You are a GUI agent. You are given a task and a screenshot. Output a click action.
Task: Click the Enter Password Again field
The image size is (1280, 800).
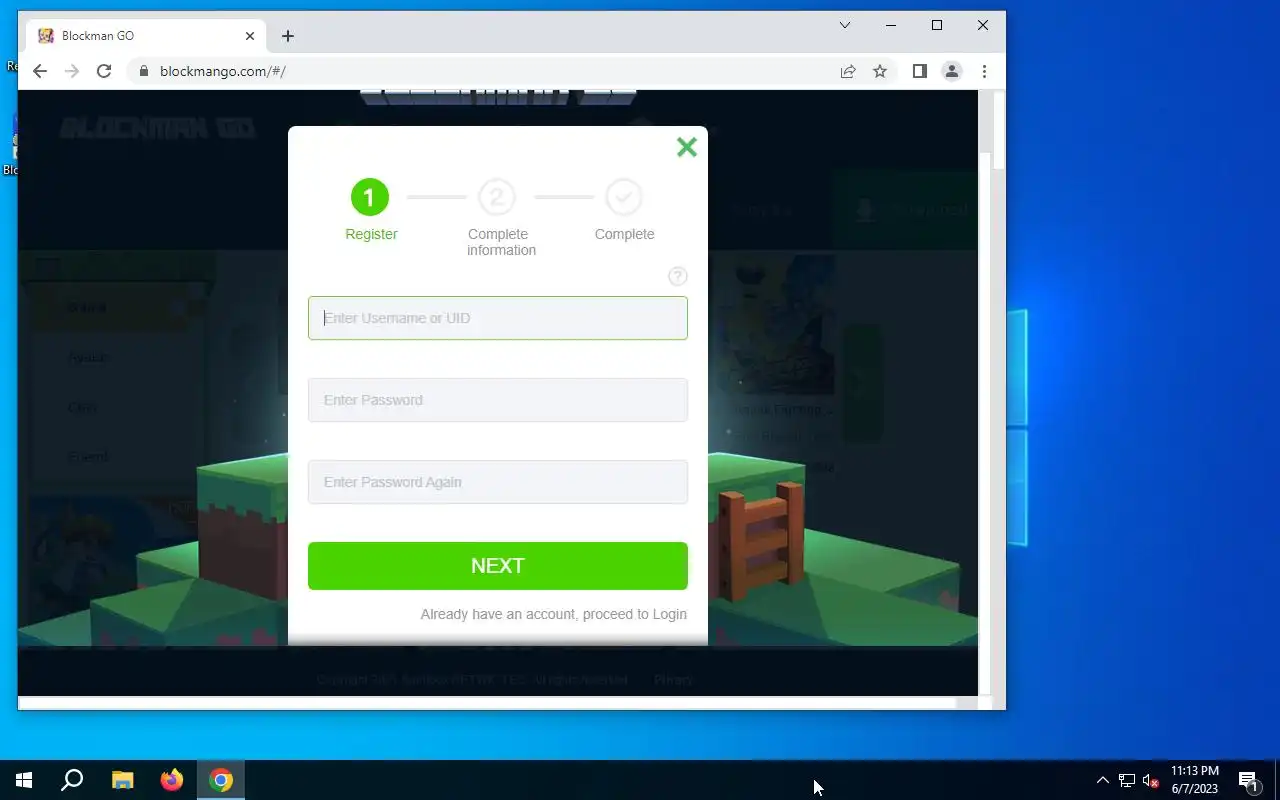pyautogui.click(x=497, y=482)
